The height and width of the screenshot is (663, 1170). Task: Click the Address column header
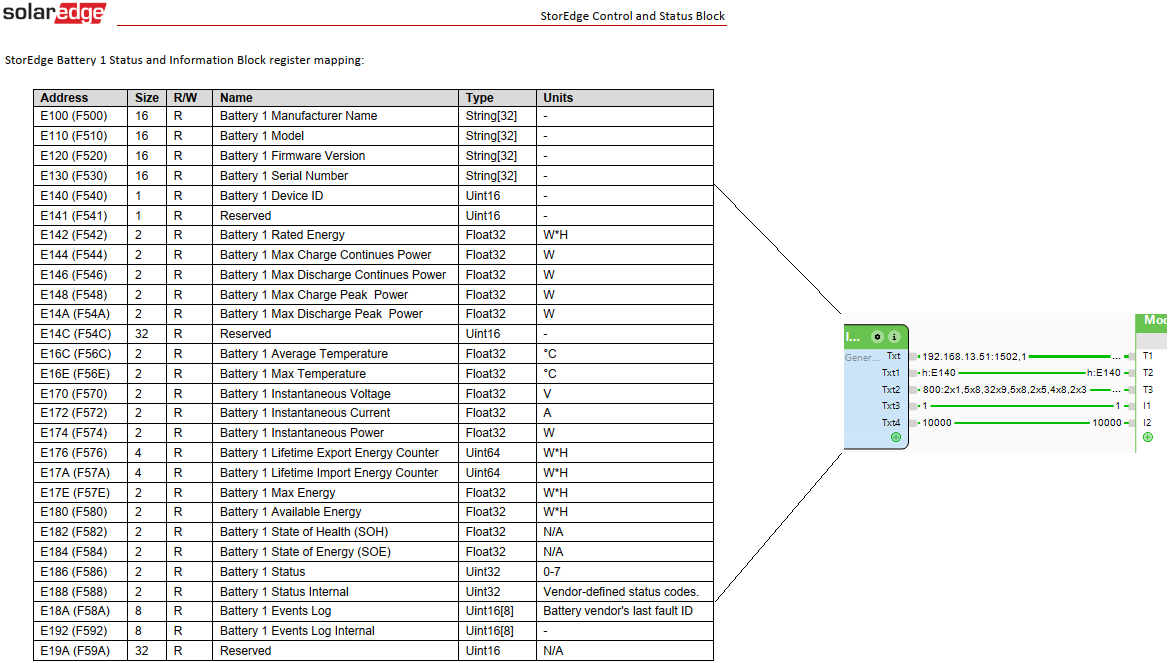[64, 98]
